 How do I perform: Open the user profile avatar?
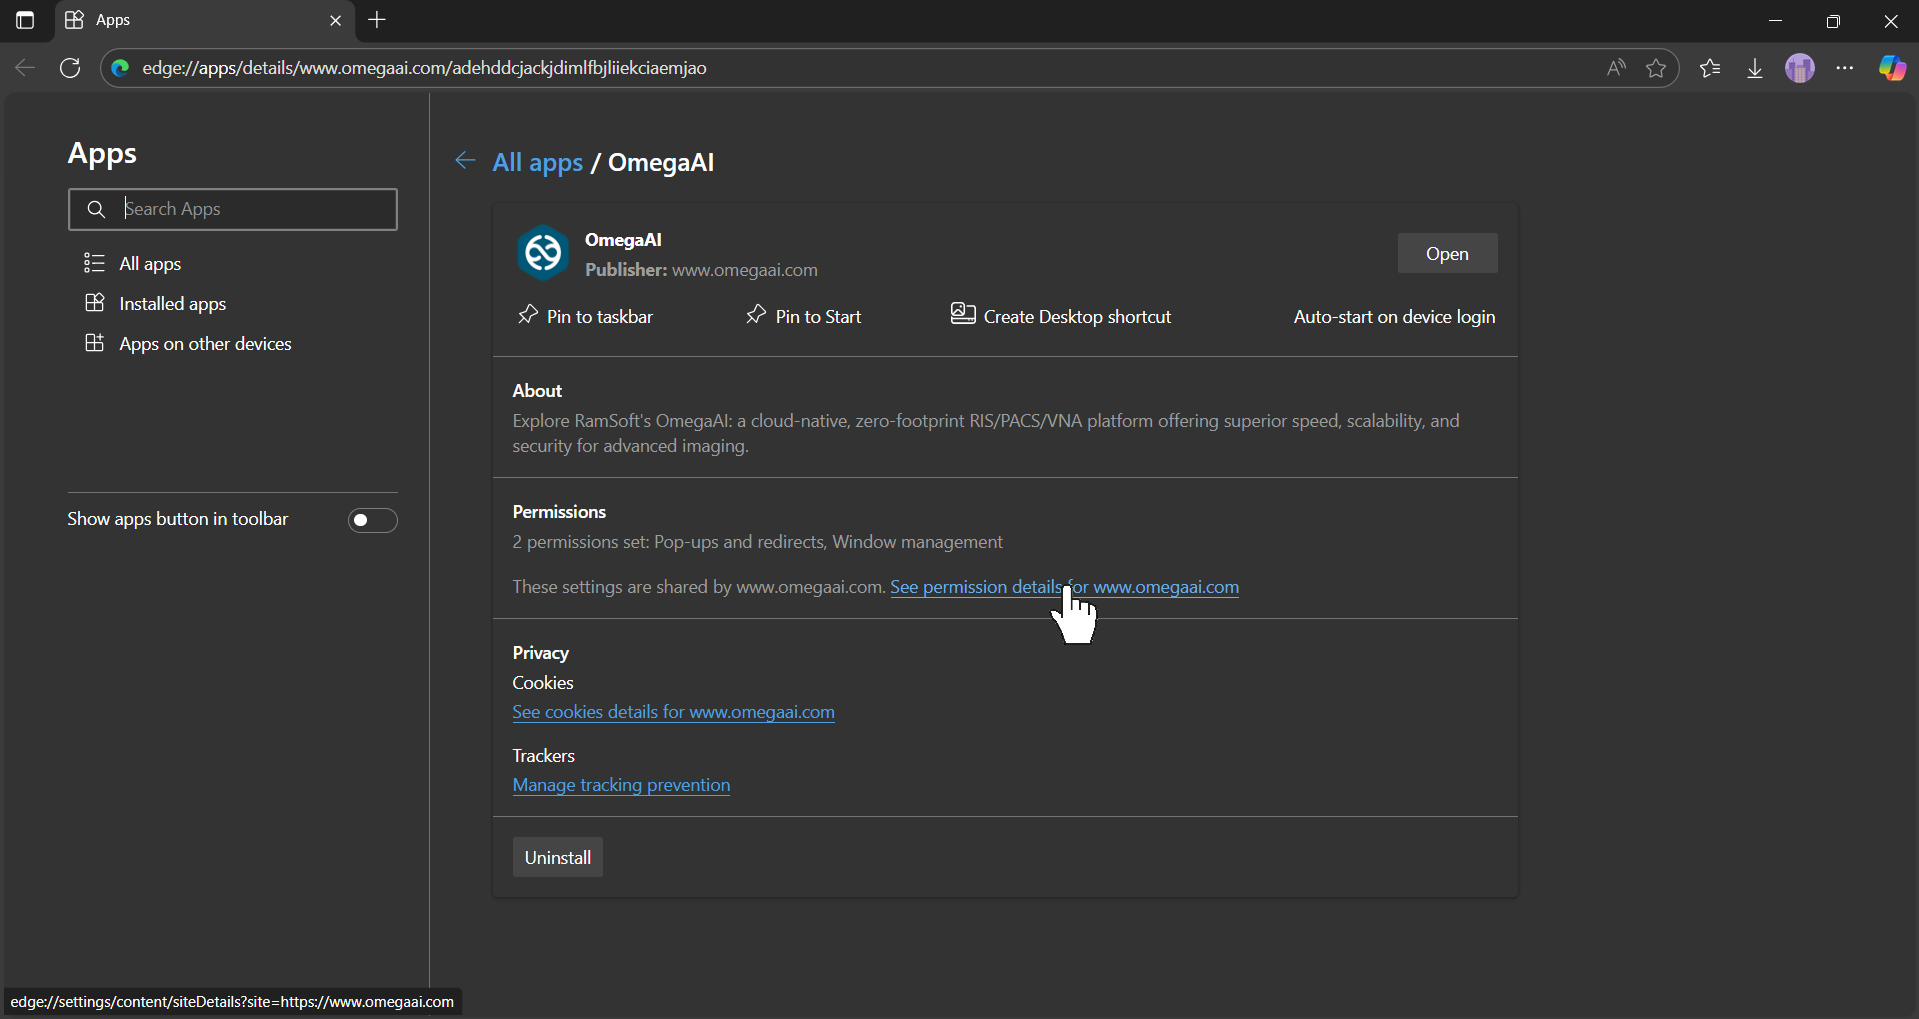(x=1800, y=68)
